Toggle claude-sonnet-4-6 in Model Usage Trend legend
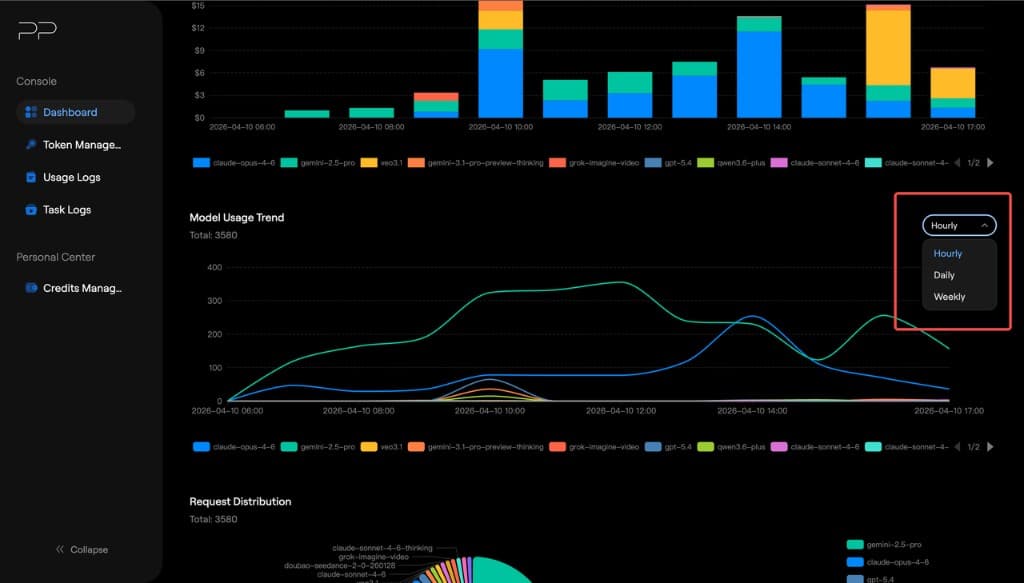The image size is (1024, 583). 815,447
